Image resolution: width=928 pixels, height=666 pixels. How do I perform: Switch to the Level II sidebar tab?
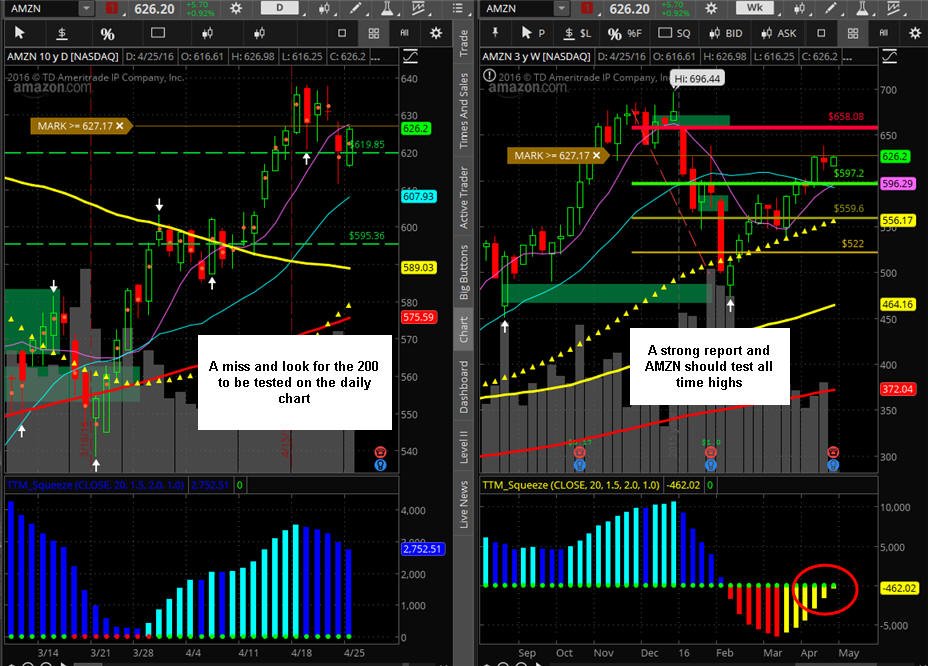(463, 446)
